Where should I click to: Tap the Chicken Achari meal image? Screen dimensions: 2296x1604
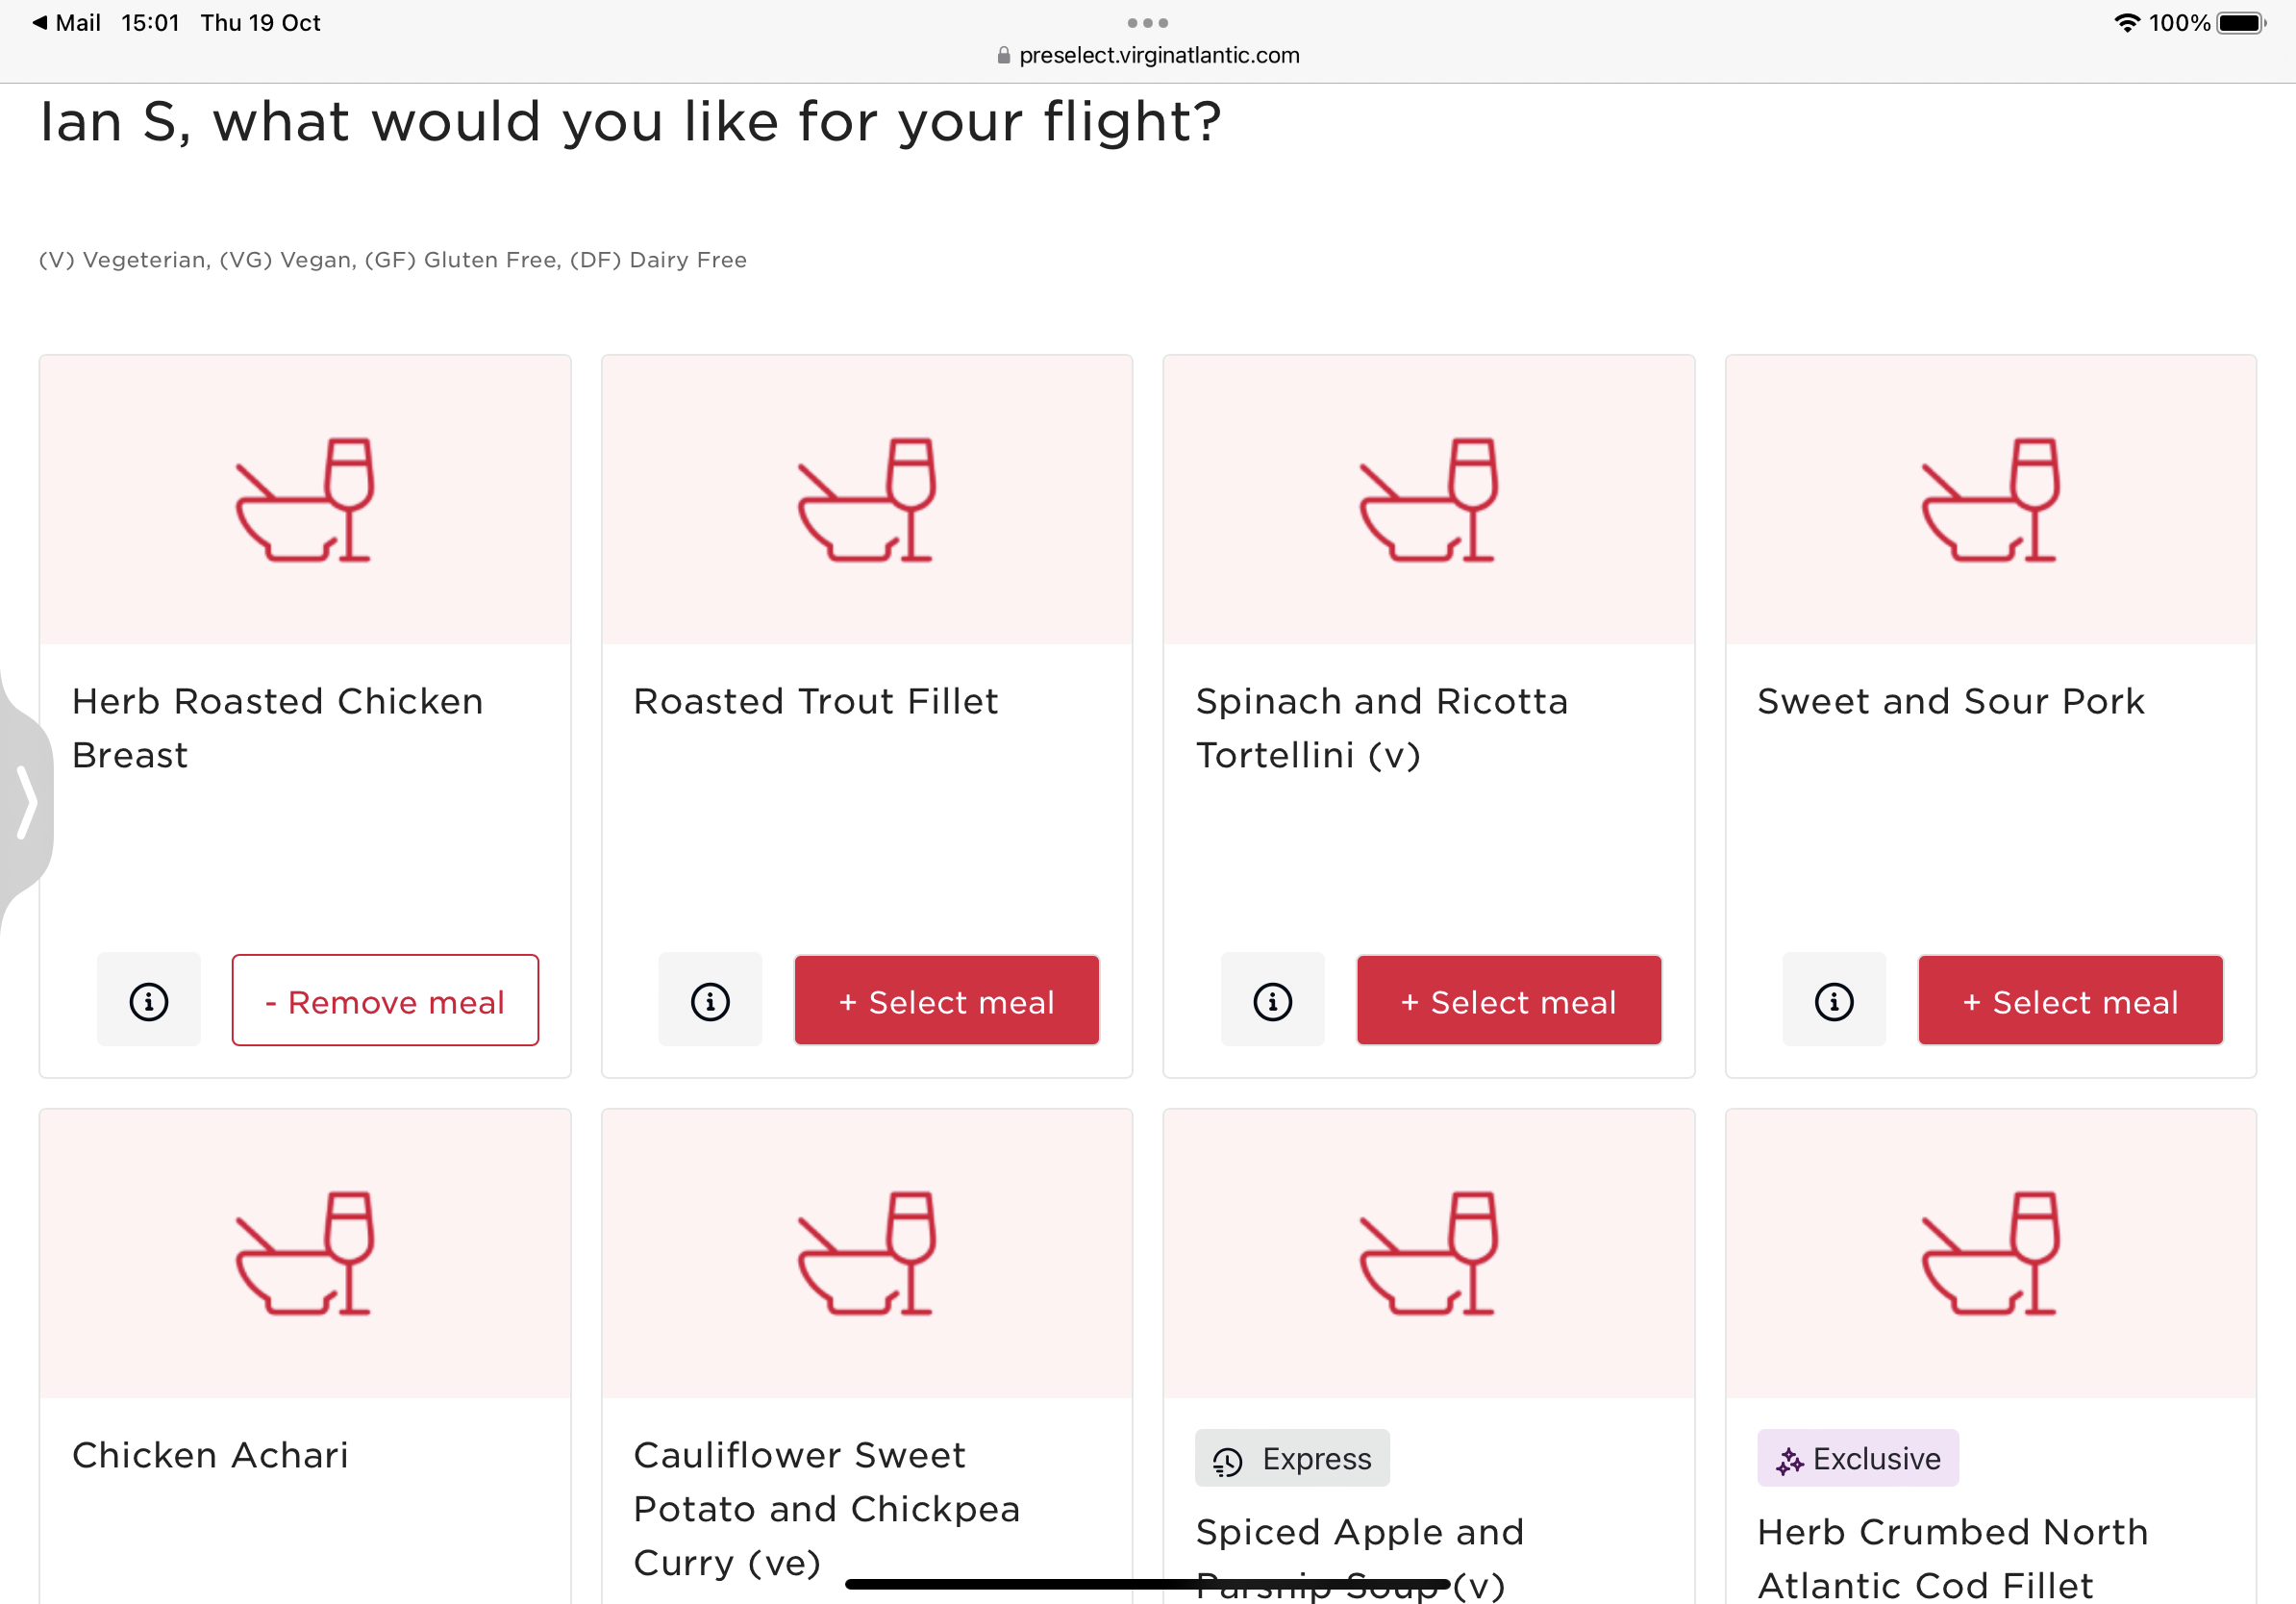(305, 1254)
